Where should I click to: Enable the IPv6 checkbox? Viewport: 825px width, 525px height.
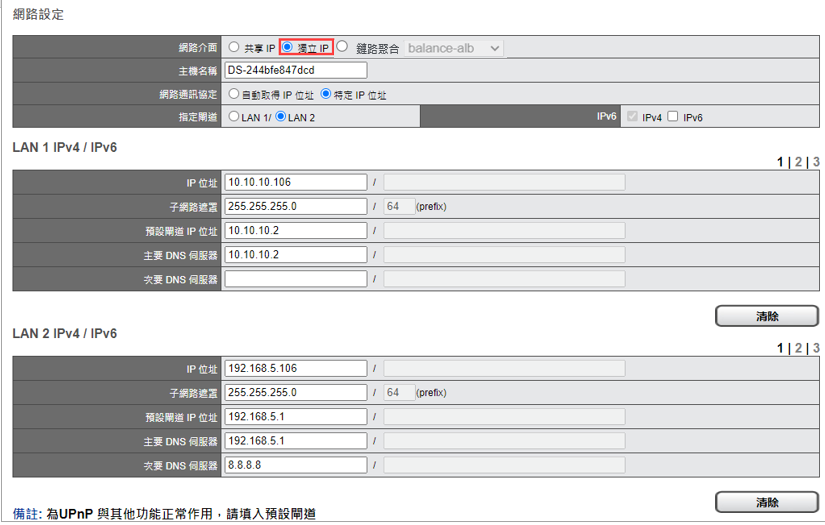[x=673, y=116]
